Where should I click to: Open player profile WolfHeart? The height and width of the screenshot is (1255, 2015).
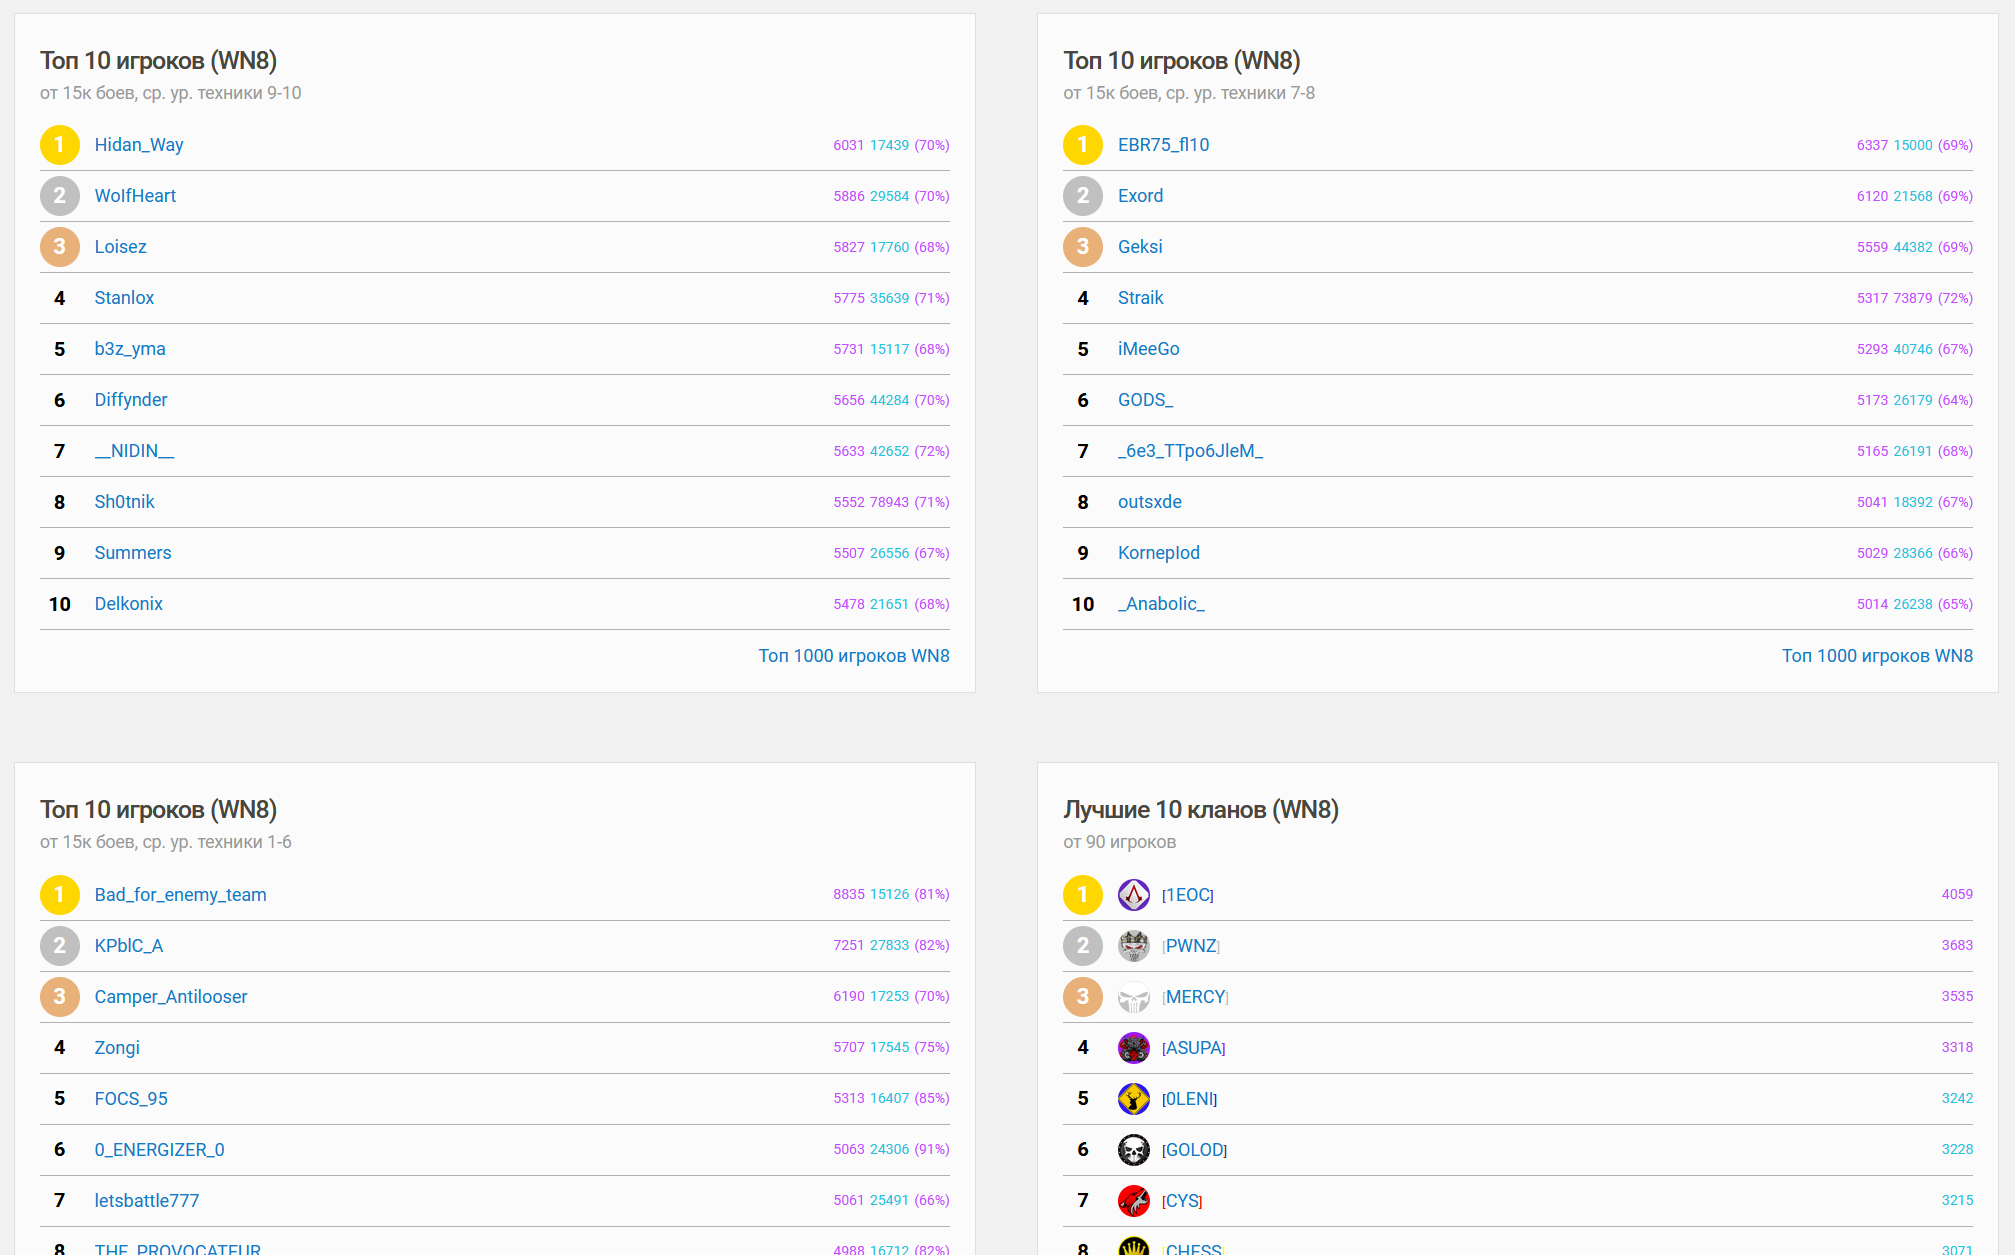(135, 196)
